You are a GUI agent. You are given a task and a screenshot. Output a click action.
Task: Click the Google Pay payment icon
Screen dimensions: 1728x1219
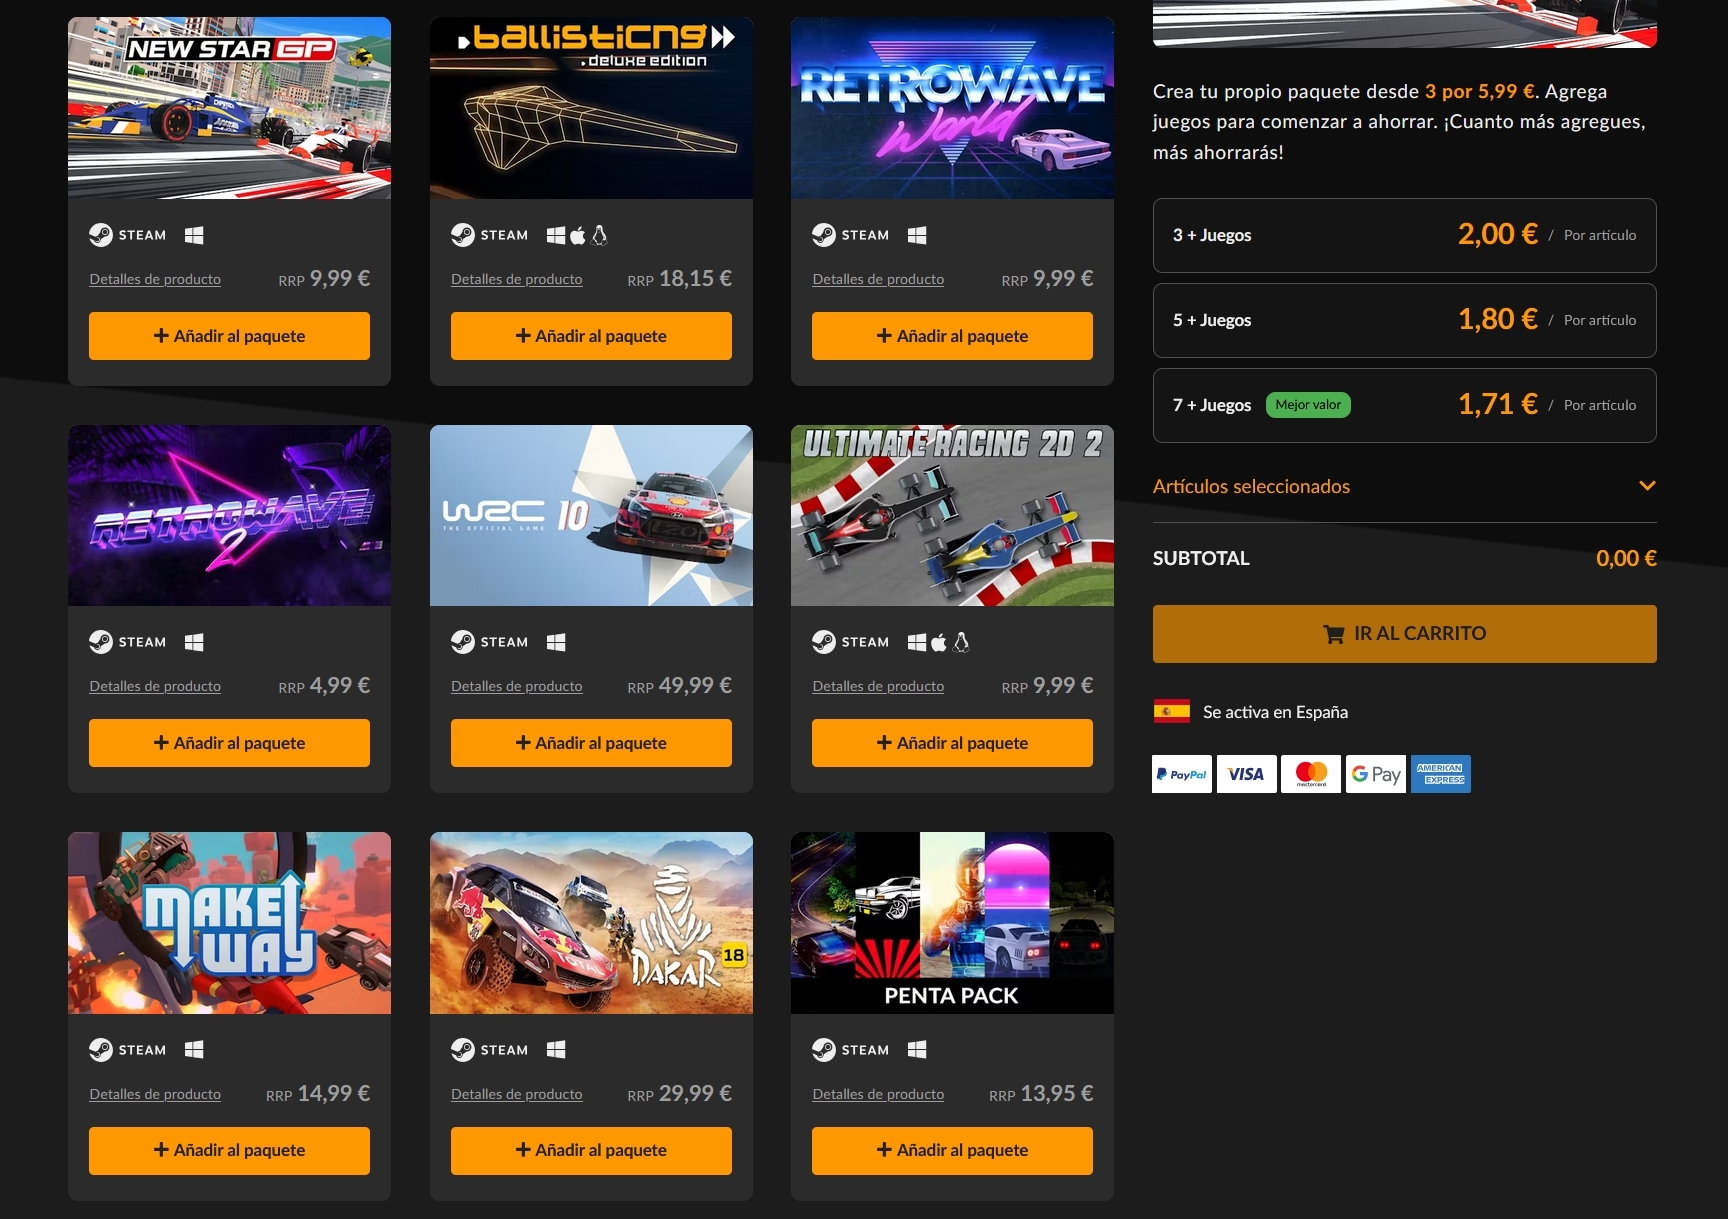[1376, 774]
